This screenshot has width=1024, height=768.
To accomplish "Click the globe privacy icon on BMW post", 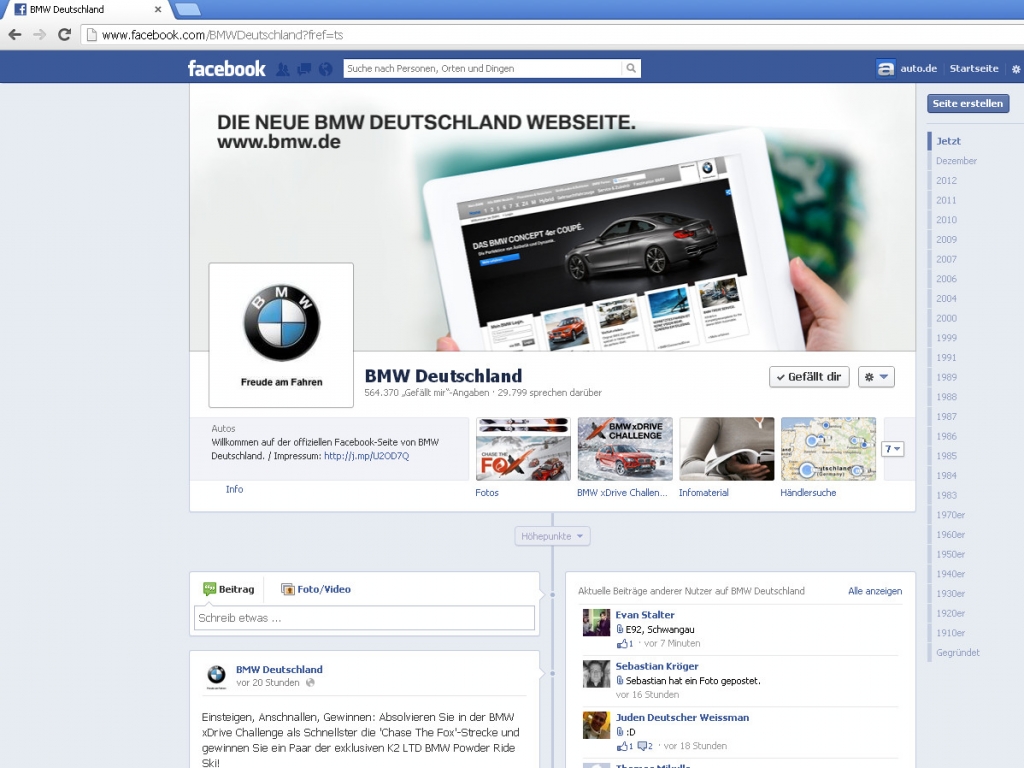I will (x=310, y=682).
